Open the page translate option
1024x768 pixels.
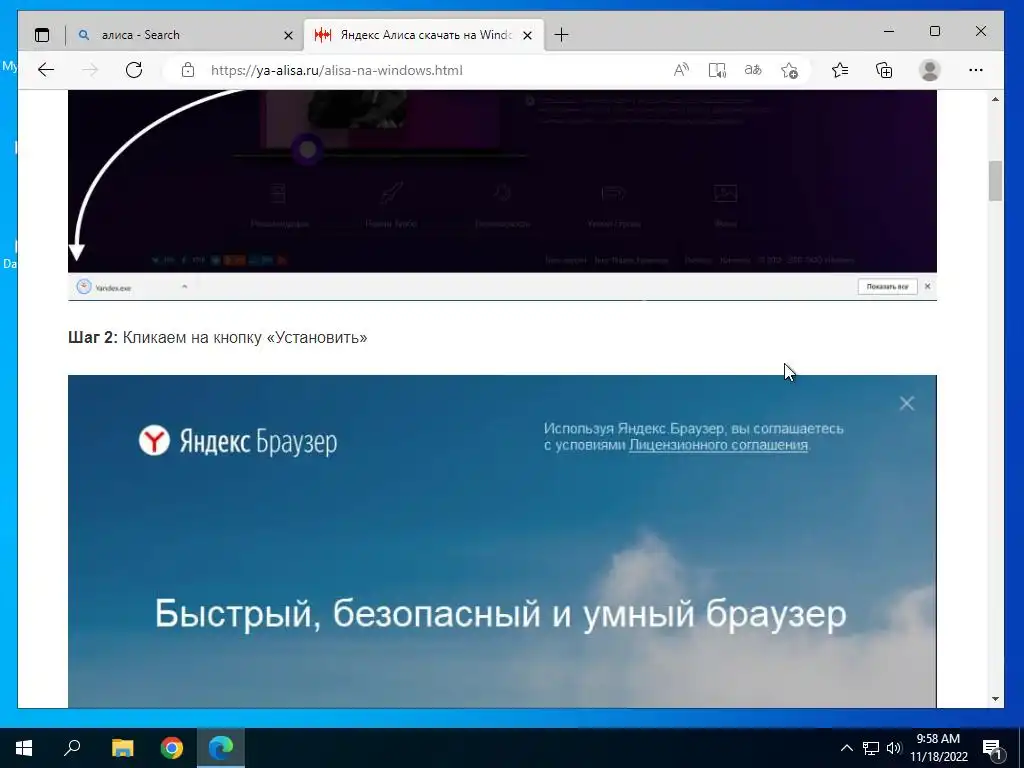click(x=753, y=70)
